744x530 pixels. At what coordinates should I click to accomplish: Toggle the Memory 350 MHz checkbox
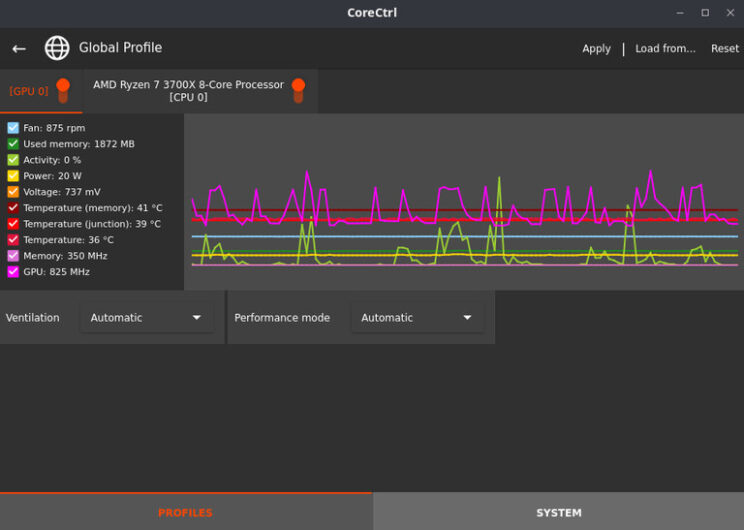(13, 256)
